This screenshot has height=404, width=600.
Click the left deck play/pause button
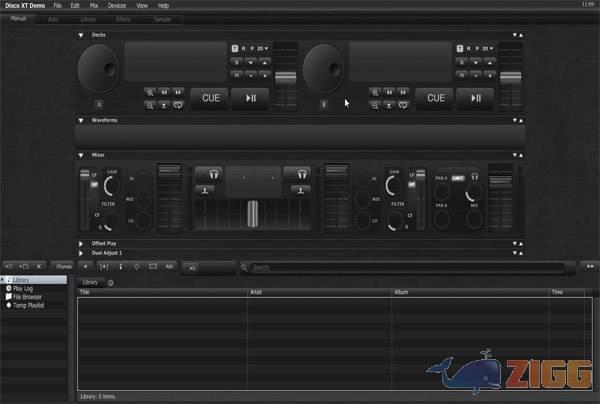coord(250,98)
